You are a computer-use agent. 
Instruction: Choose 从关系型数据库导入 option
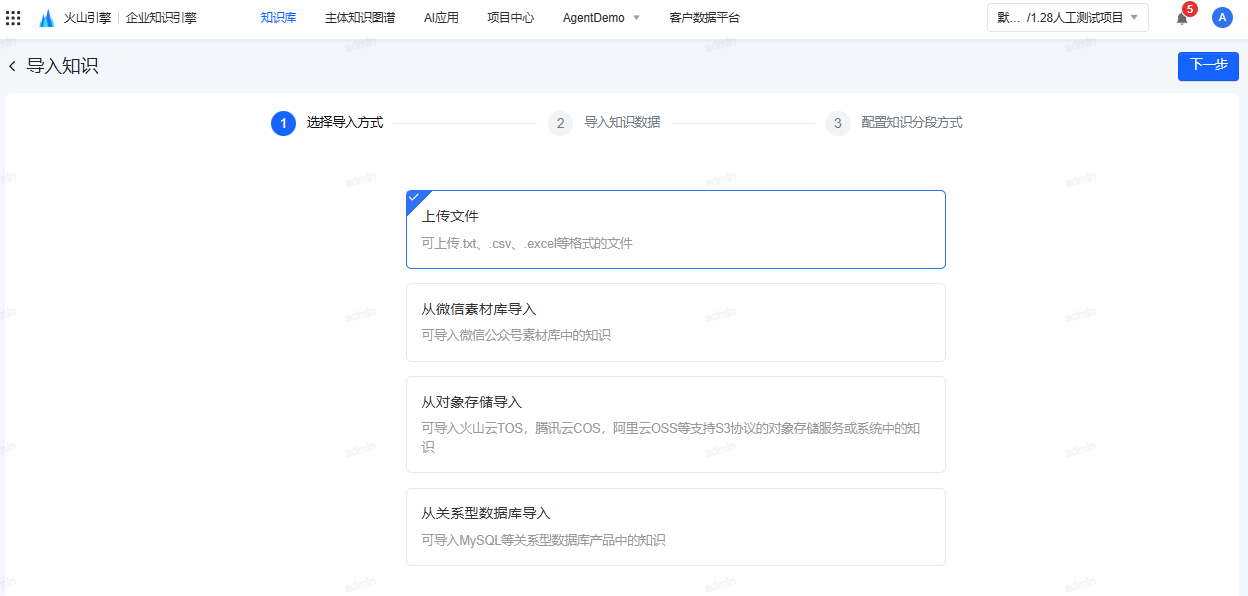click(676, 527)
